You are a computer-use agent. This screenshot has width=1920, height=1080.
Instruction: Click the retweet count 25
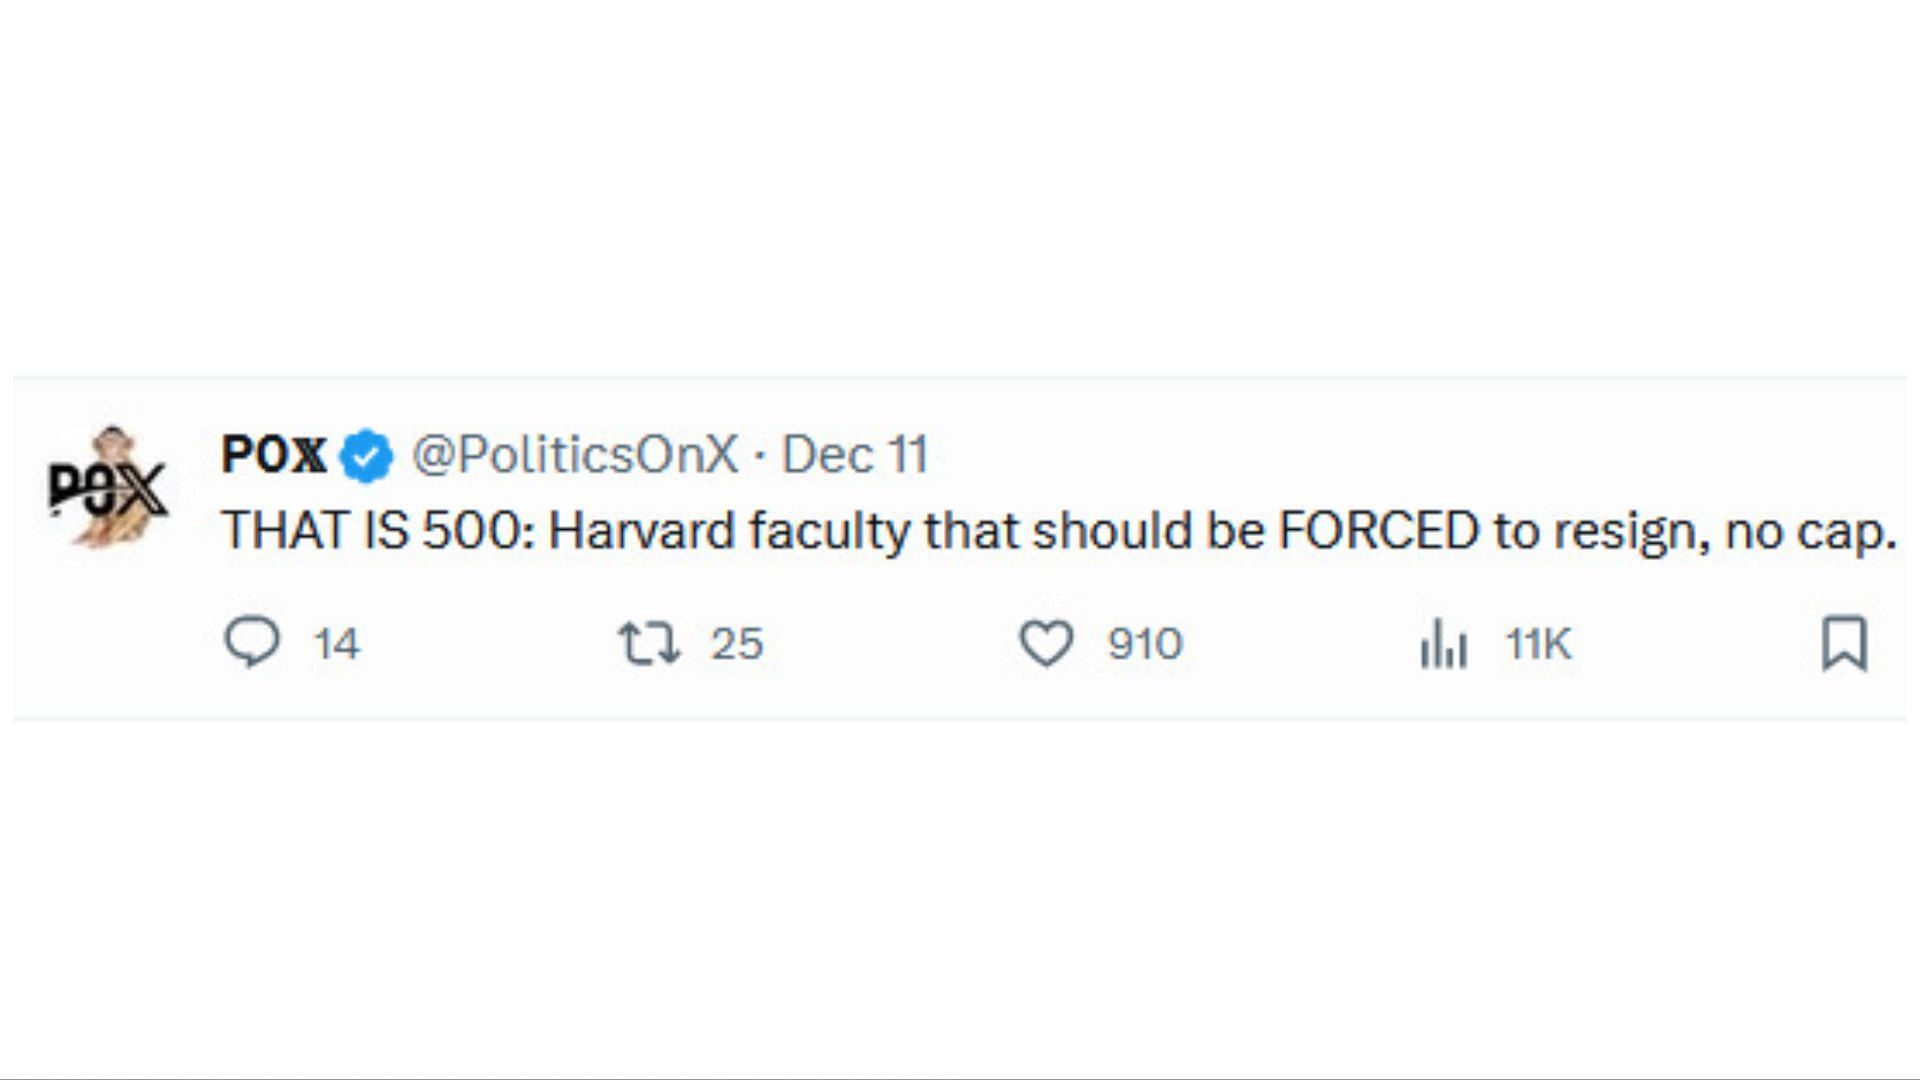tap(737, 644)
